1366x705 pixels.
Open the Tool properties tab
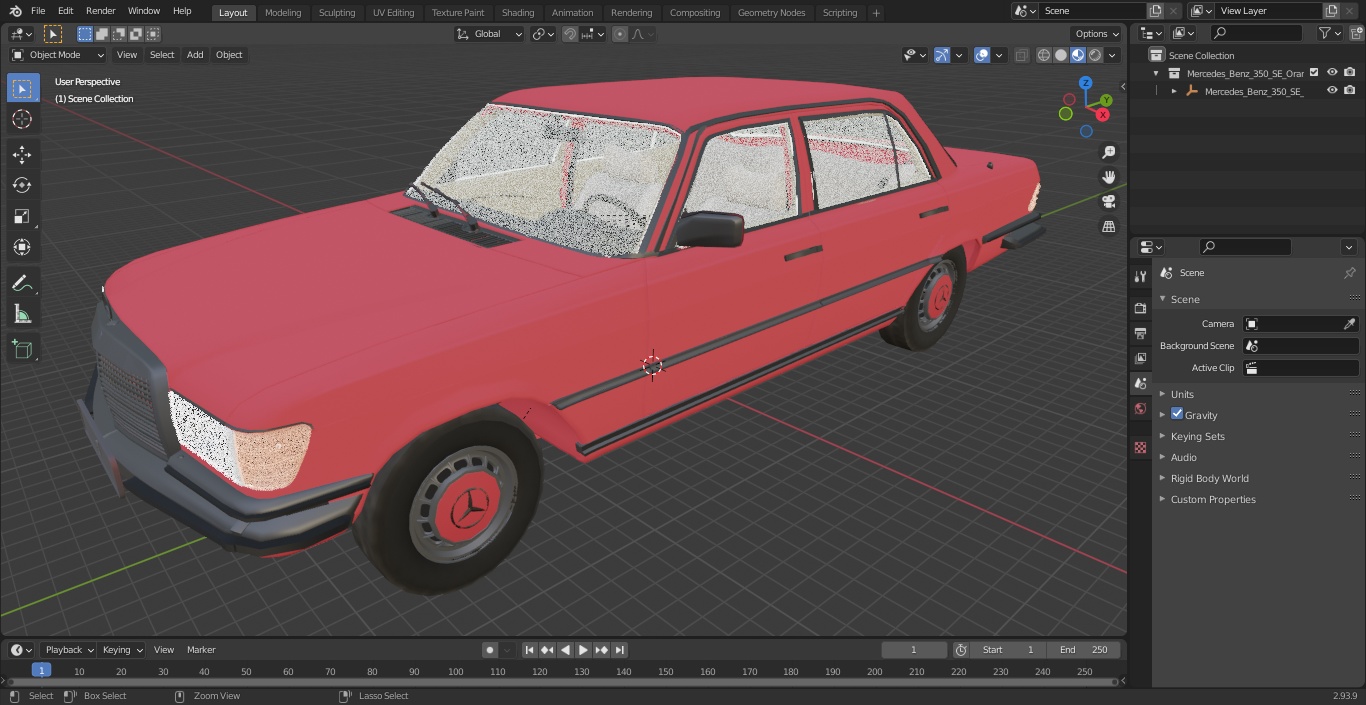click(x=1140, y=277)
